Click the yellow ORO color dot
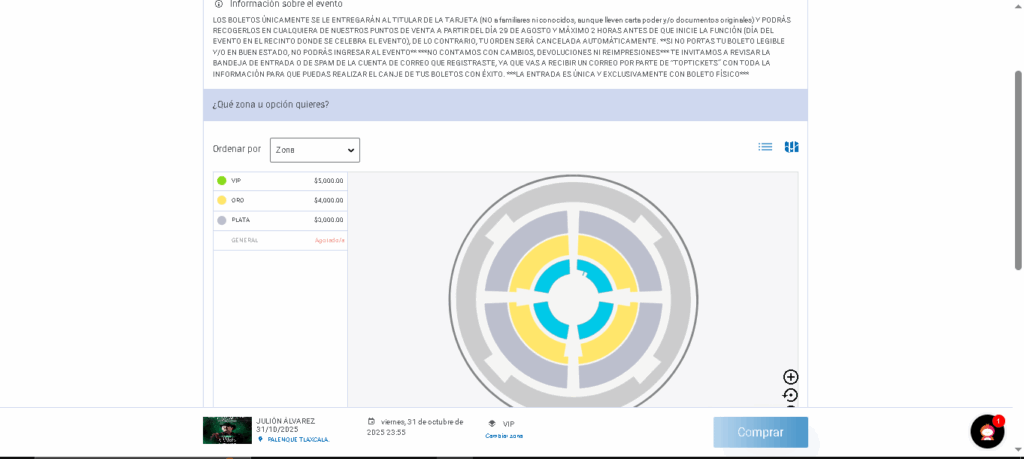 click(x=222, y=200)
